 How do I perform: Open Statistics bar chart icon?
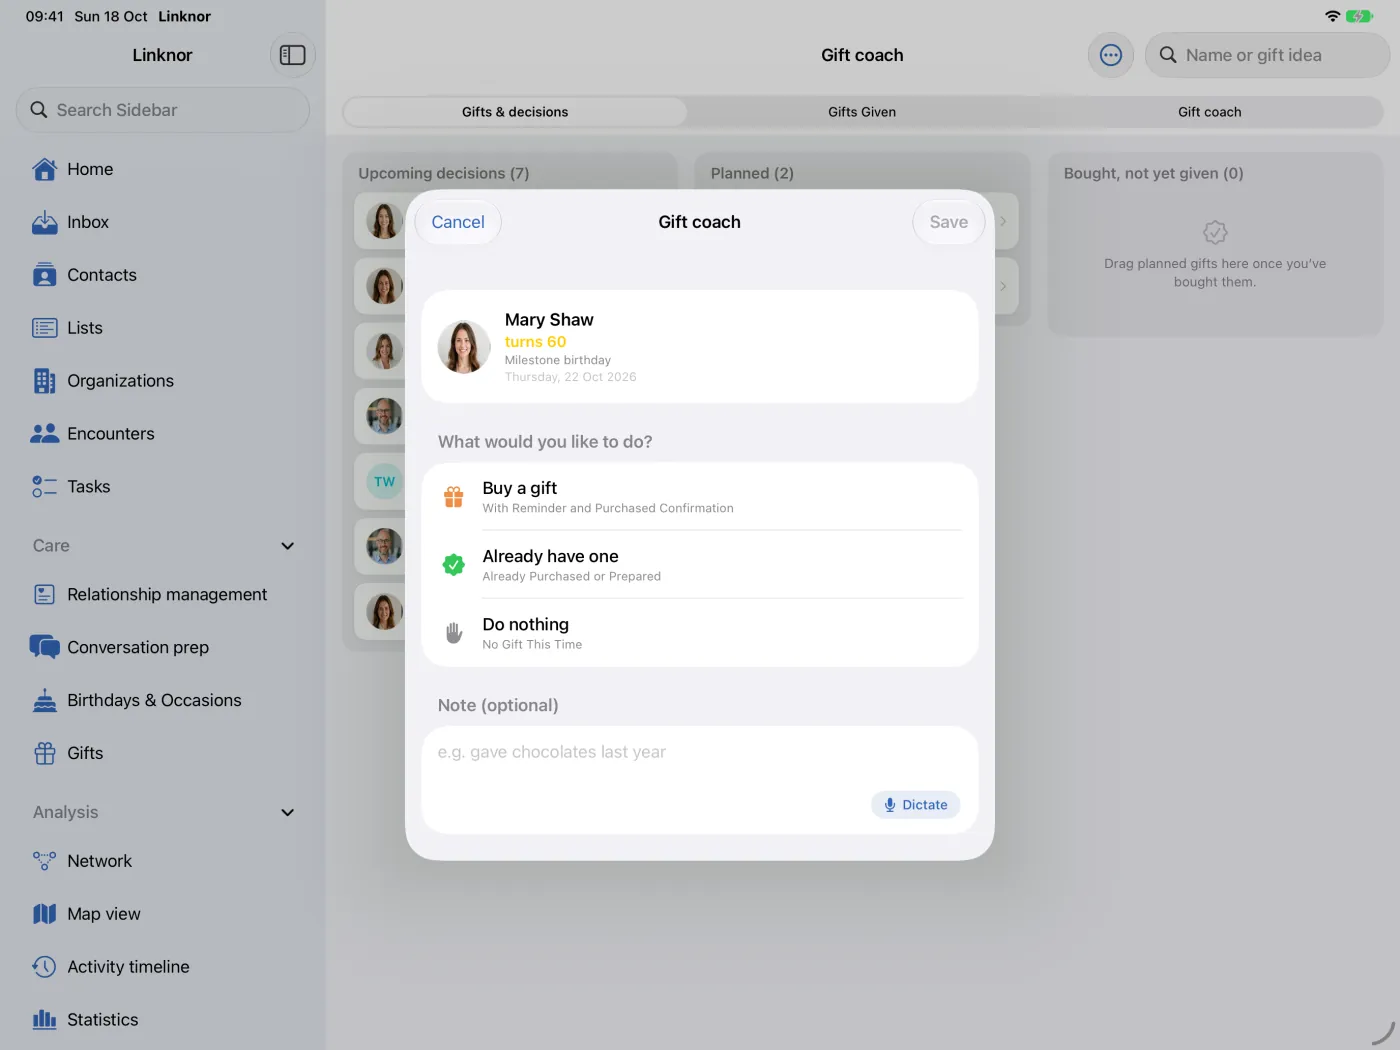coord(45,1020)
